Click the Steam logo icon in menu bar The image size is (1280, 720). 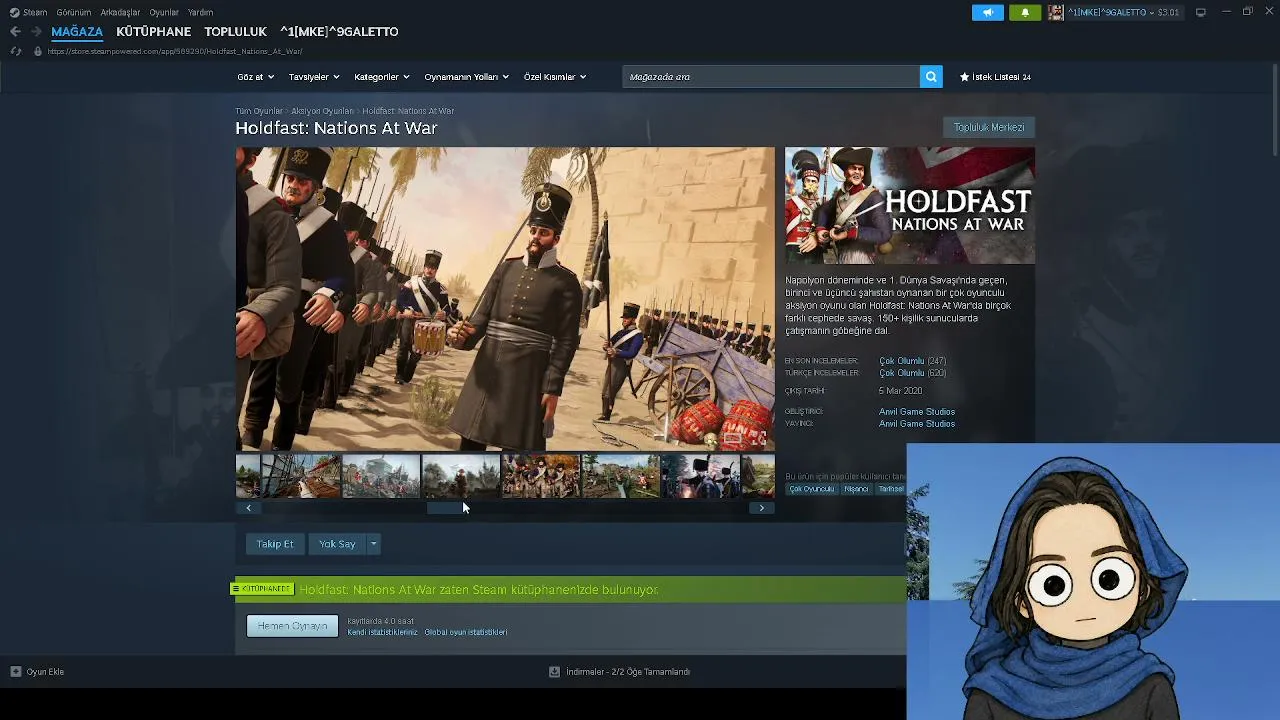14,12
